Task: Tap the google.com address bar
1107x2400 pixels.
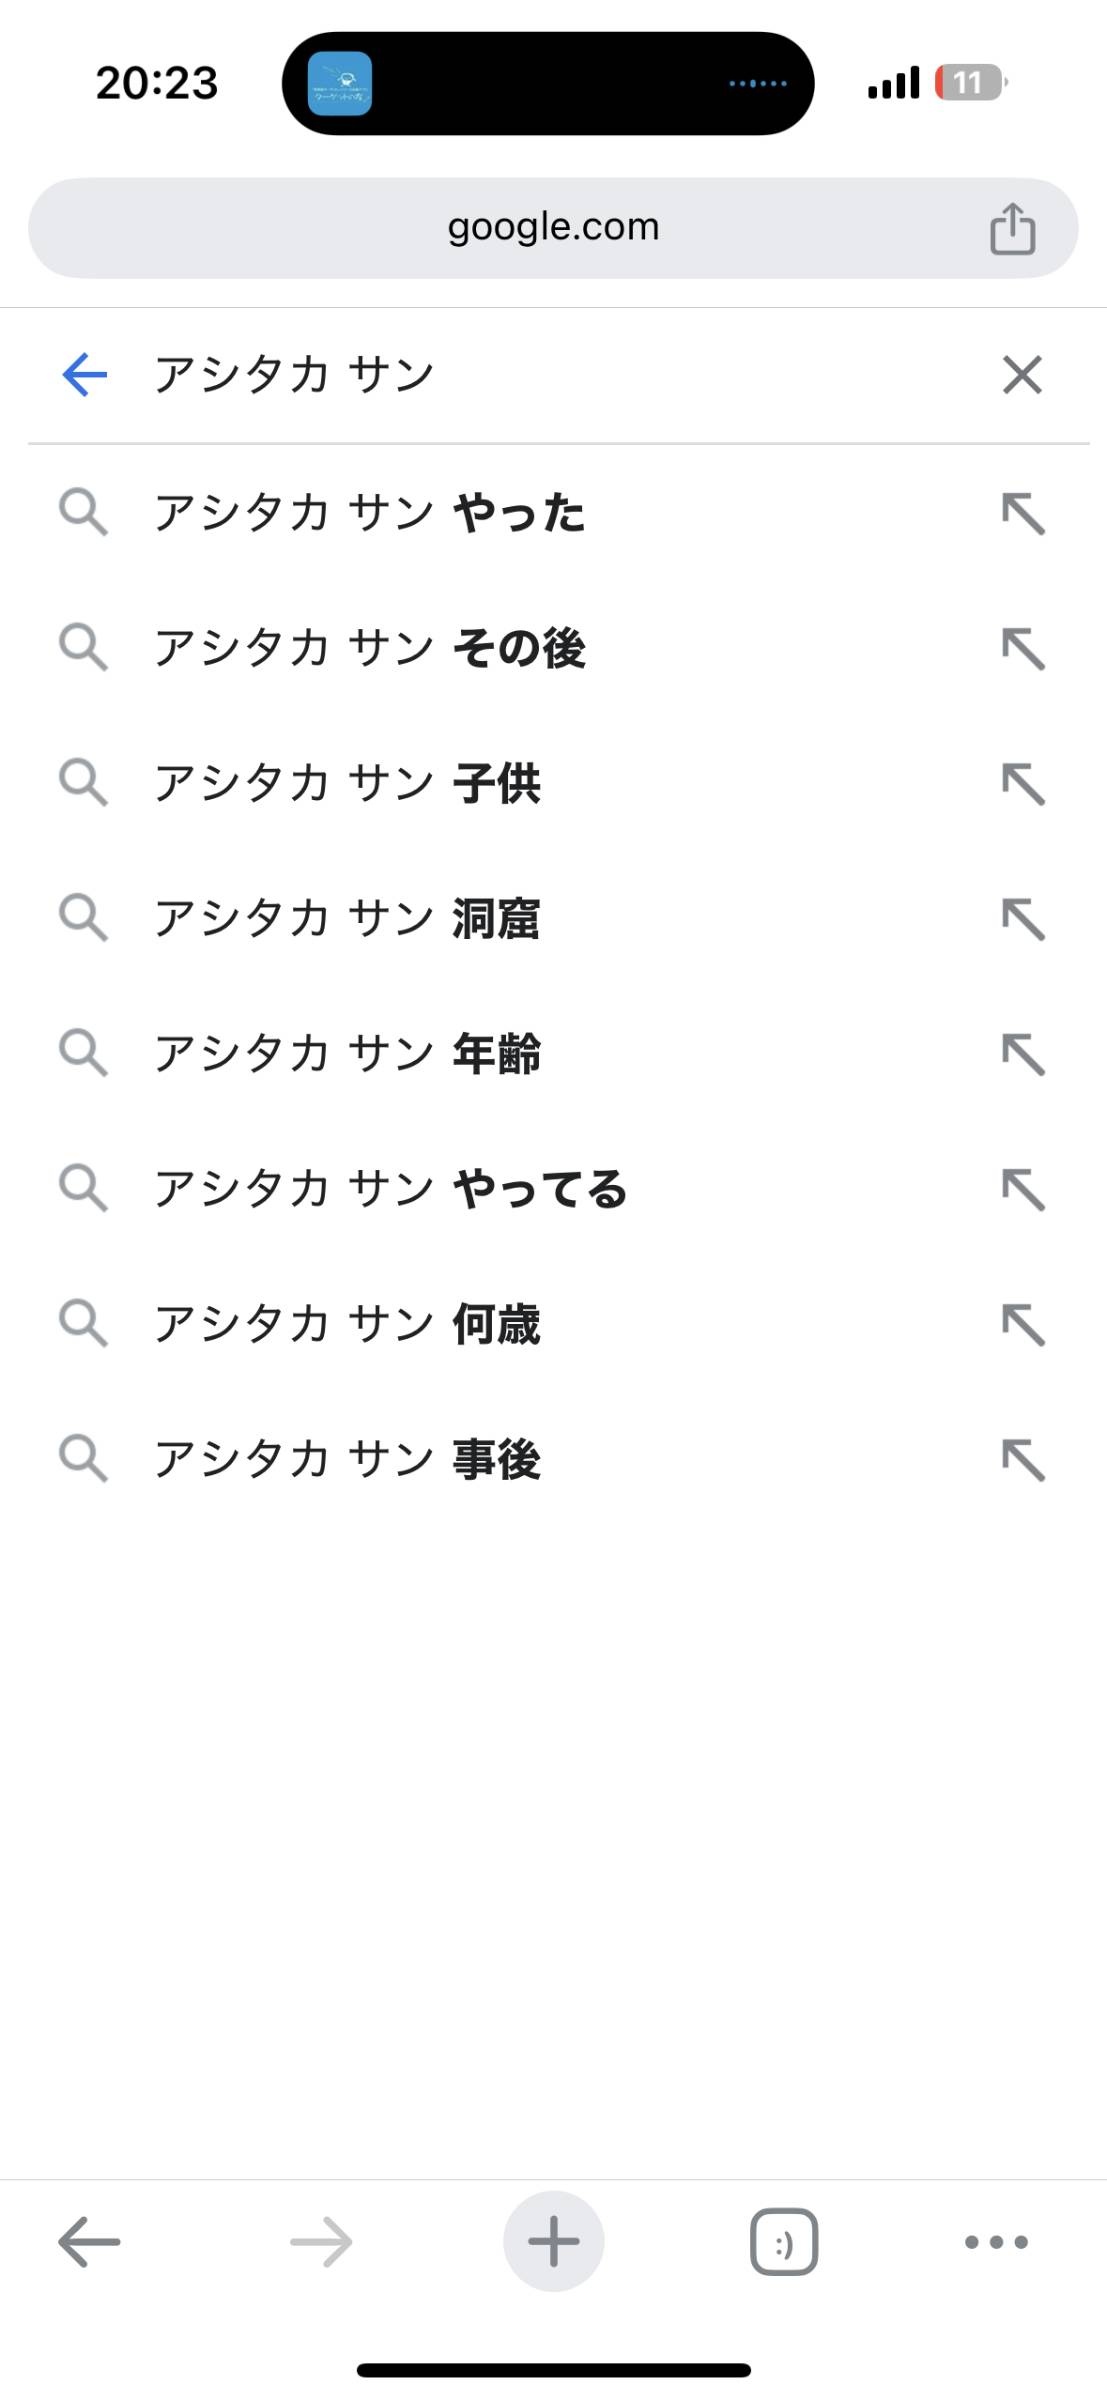Action: [x=553, y=228]
